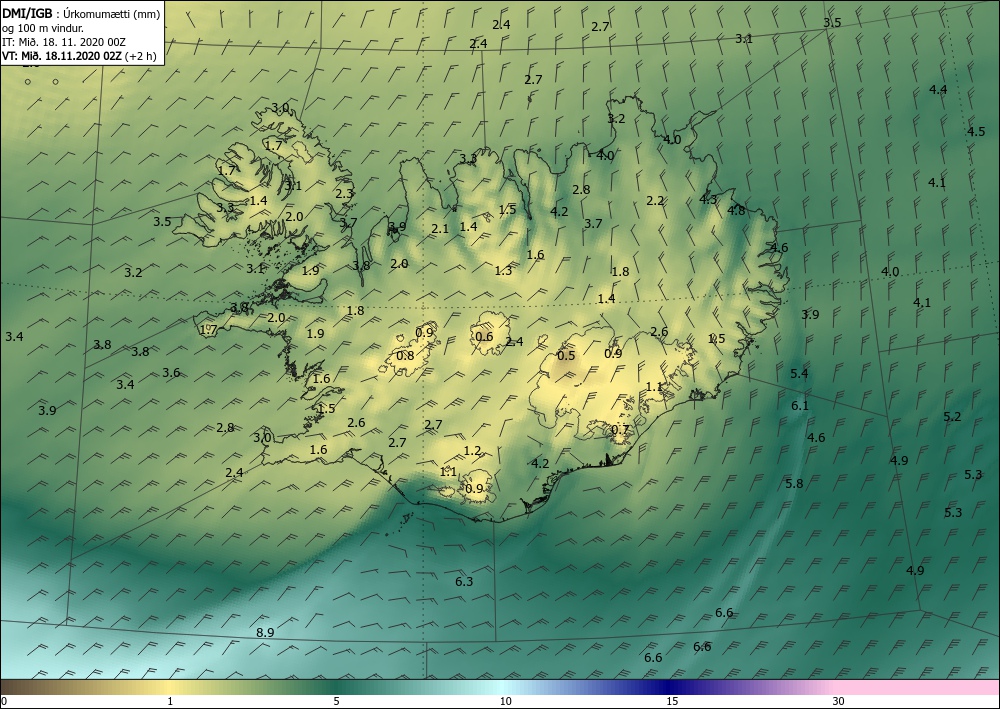
Task: Select the 5.4 value east of Iceland
Action: (799, 374)
